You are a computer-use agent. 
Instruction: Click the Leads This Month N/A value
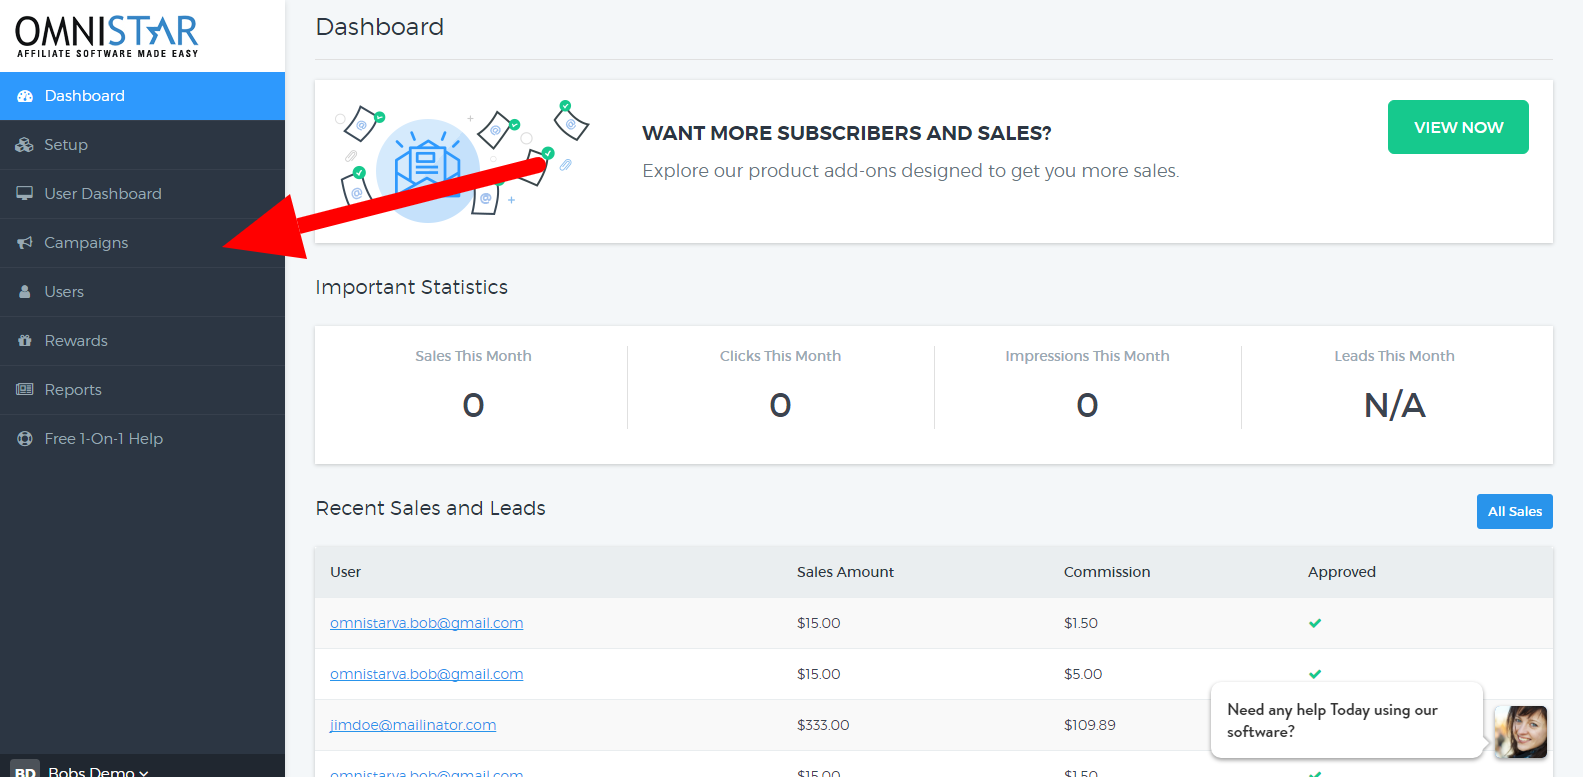pos(1395,405)
